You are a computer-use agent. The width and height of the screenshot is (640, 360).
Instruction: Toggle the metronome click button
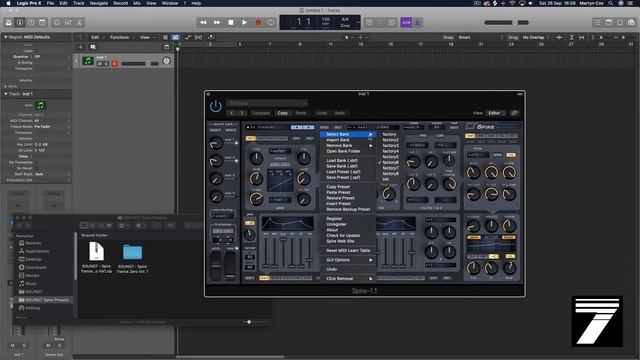pyautogui.click(x=418, y=23)
